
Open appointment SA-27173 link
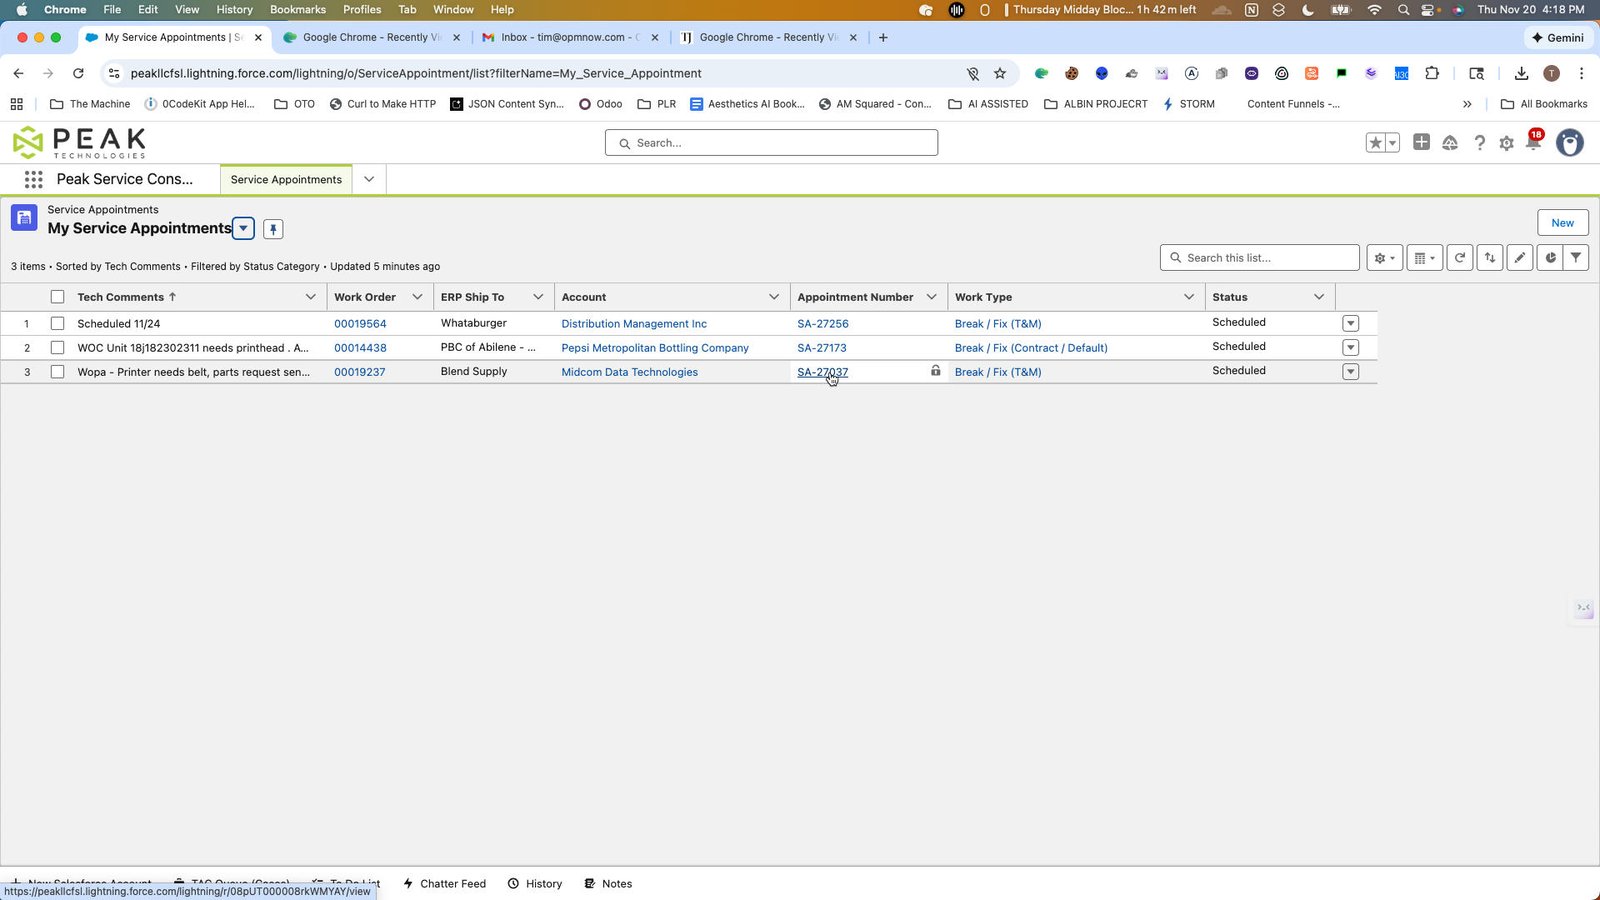coord(822,348)
